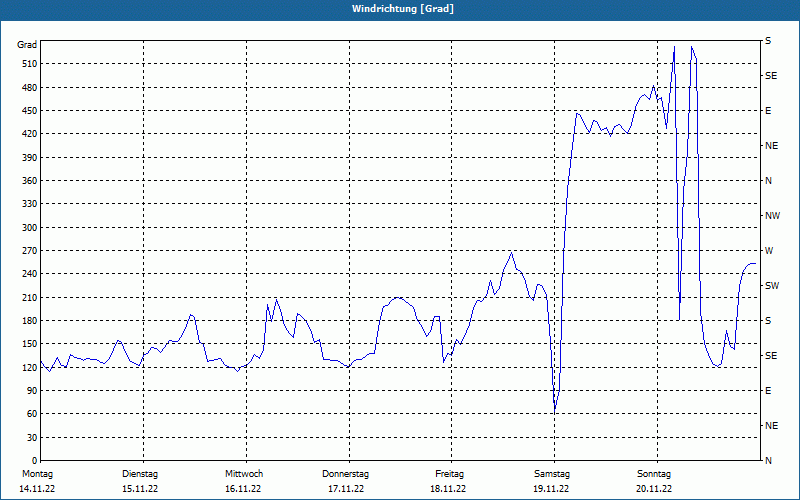Click the date "17.11.22"
This screenshot has height=500, width=800.
coord(345,489)
